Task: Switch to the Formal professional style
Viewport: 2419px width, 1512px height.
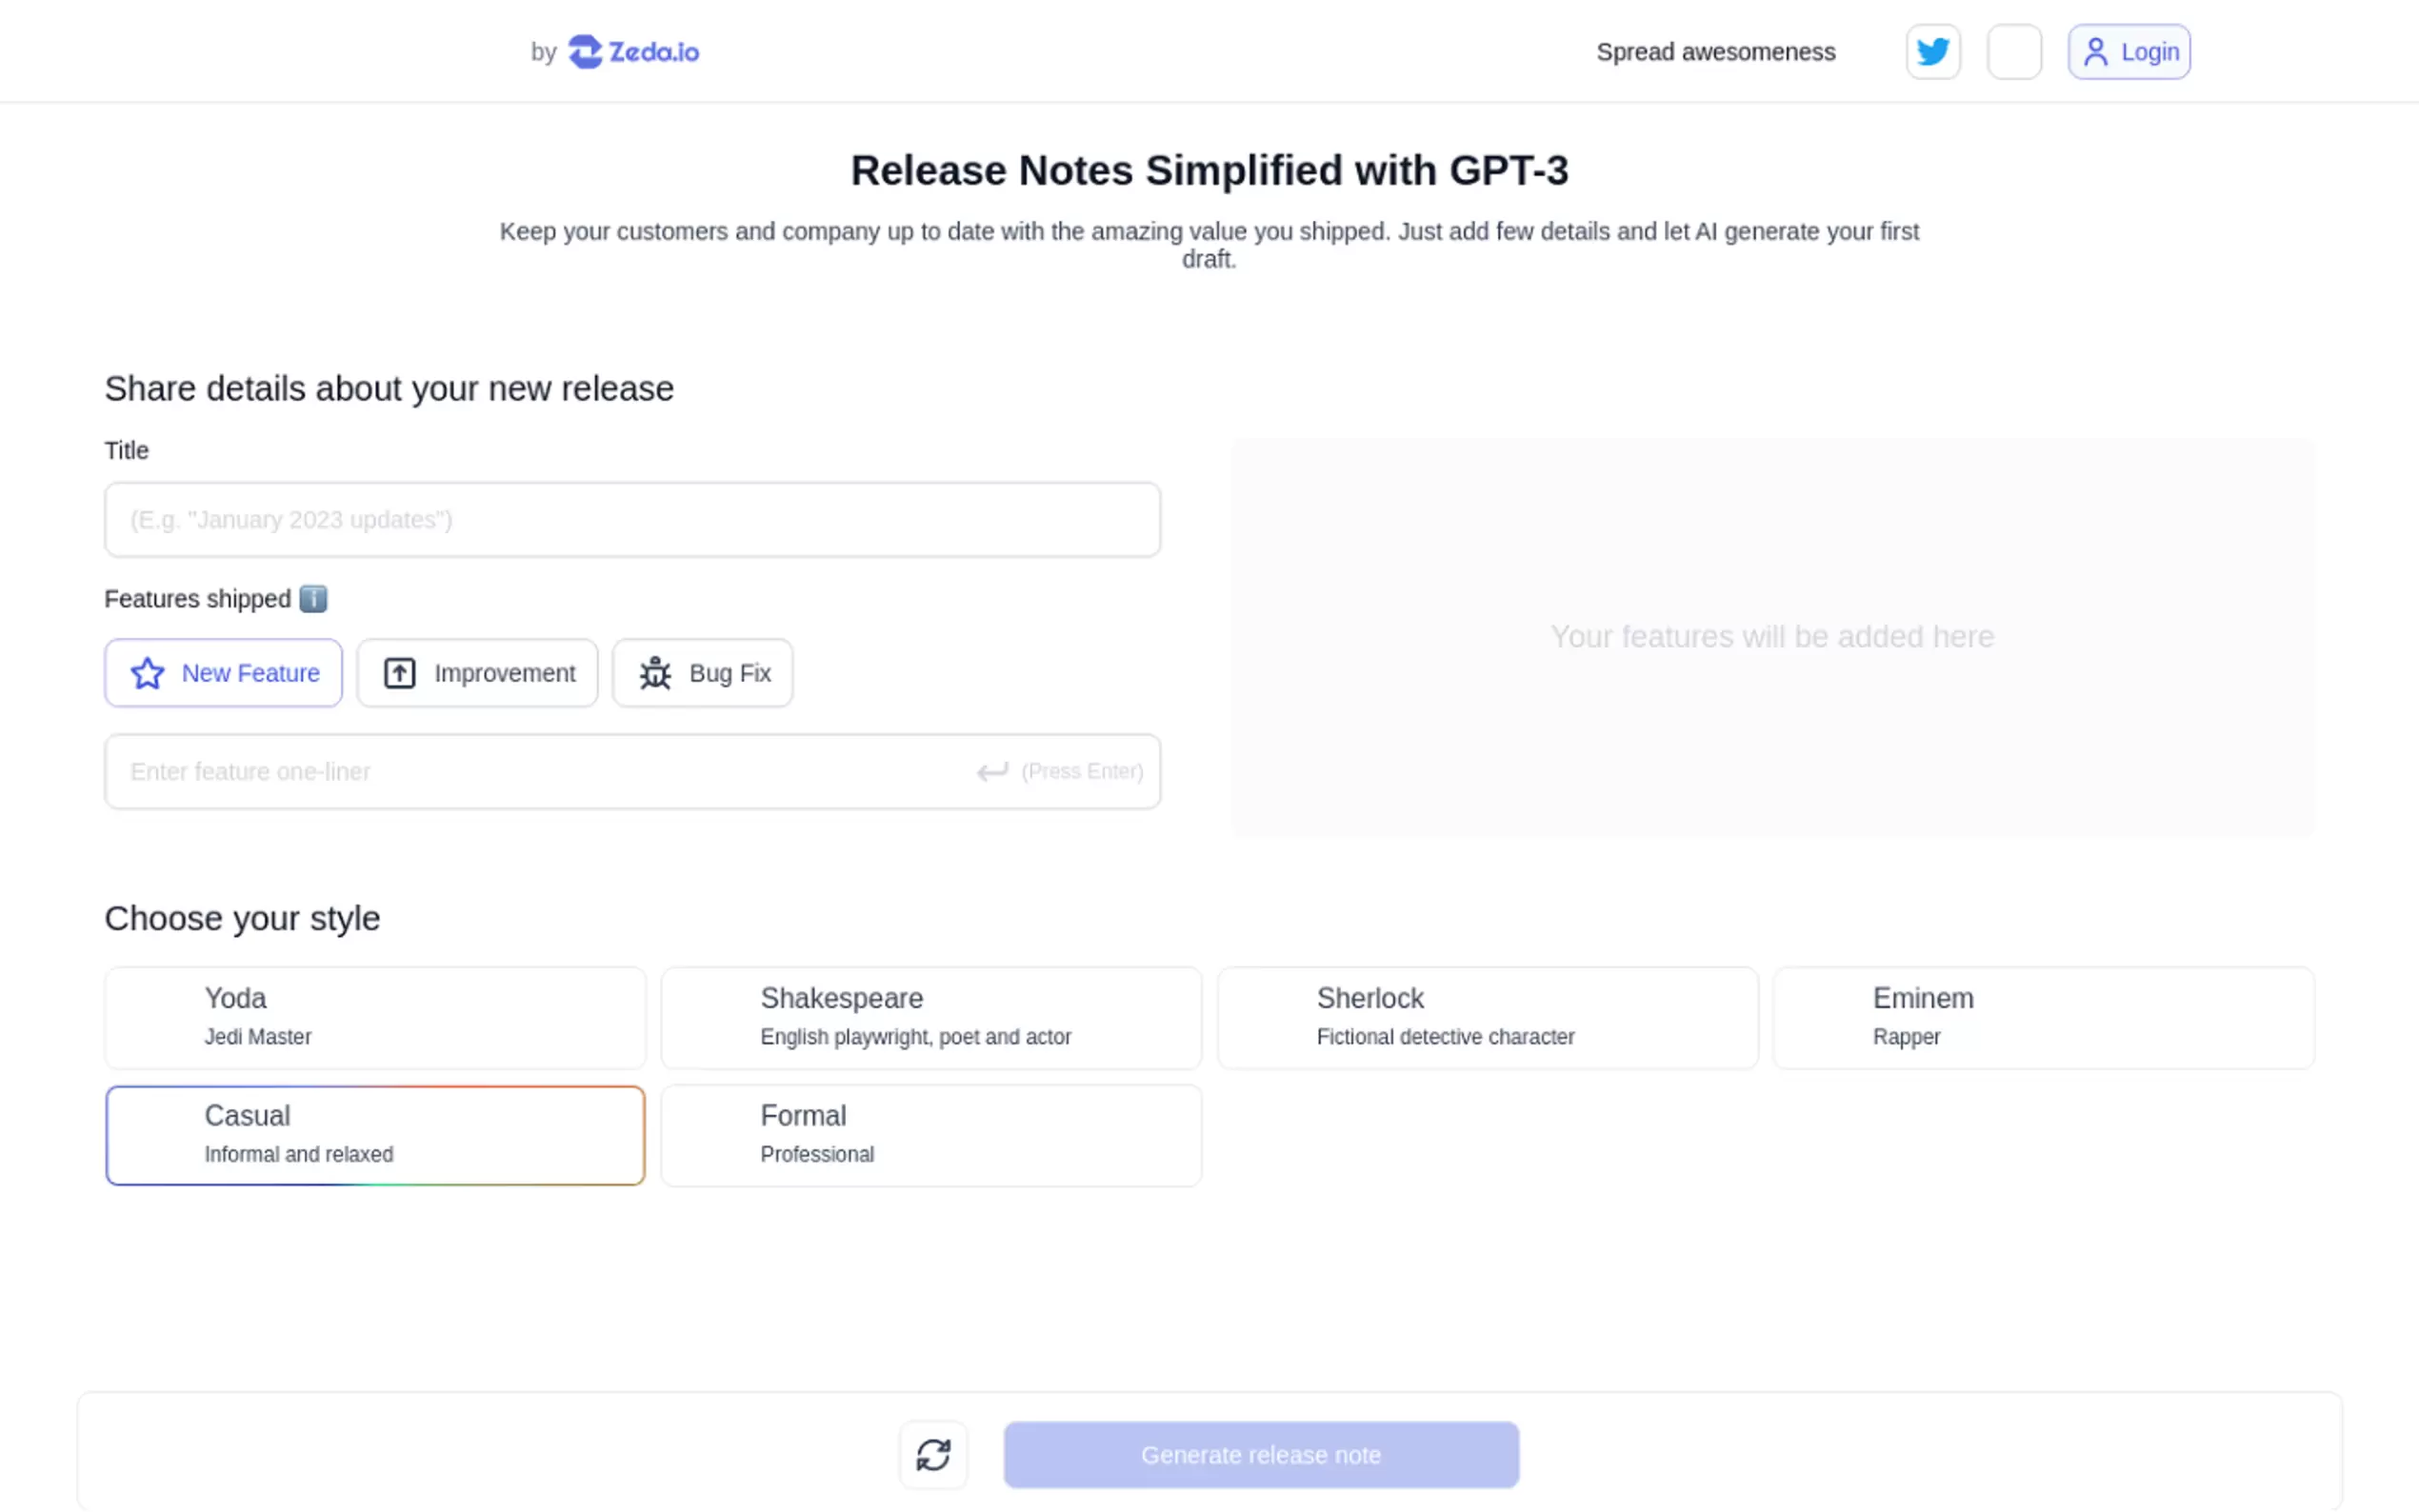Action: 931,1135
